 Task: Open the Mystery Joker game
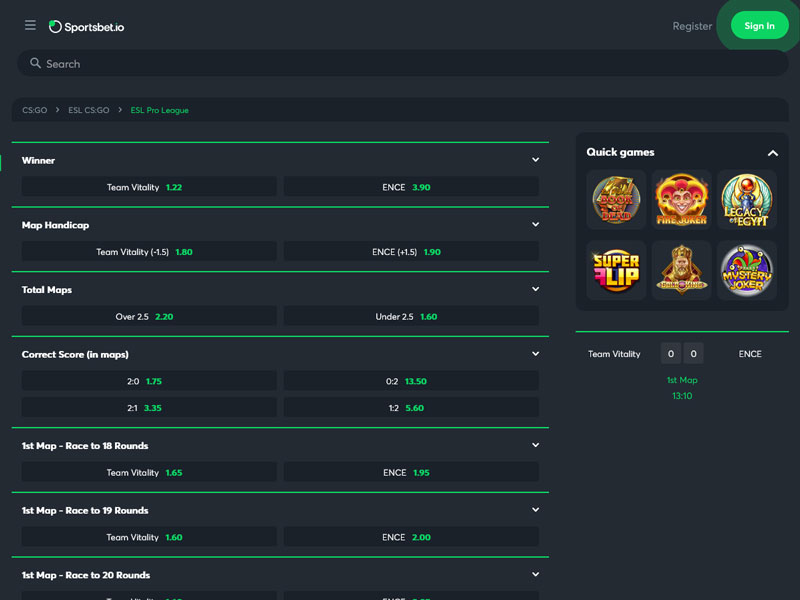pyautogui.click(x=746, y=270)
